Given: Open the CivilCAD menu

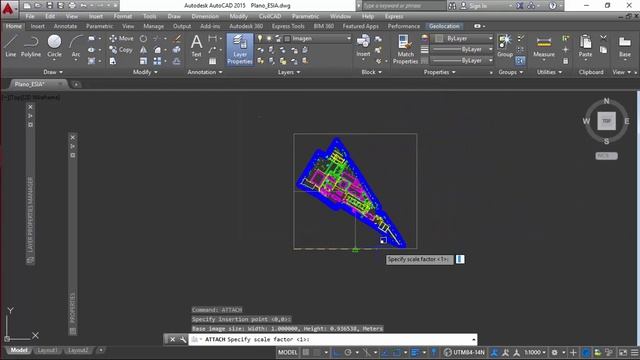Looking at the screenshot, I should point(270,16).
